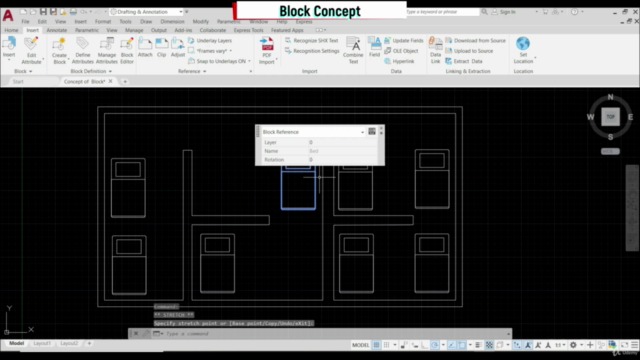Open Express Tools ribbon tab
This screenshot has width=640, height=360.
[x=248, y=30]
